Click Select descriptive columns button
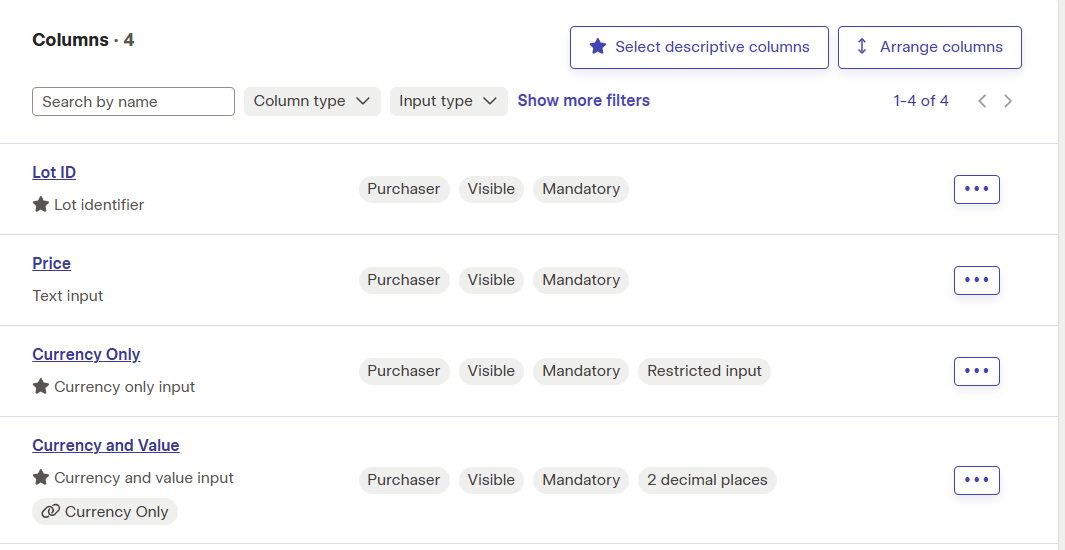The height and width of the screenshot is (550, 1065). coord(699,48)
